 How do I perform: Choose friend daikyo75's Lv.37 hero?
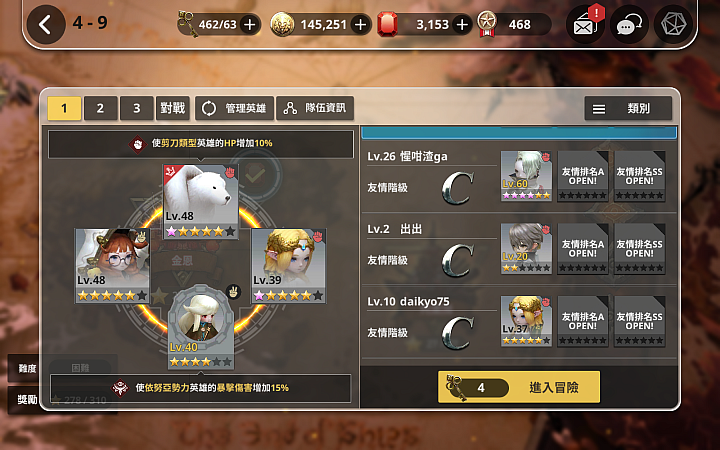pos(526,321)
